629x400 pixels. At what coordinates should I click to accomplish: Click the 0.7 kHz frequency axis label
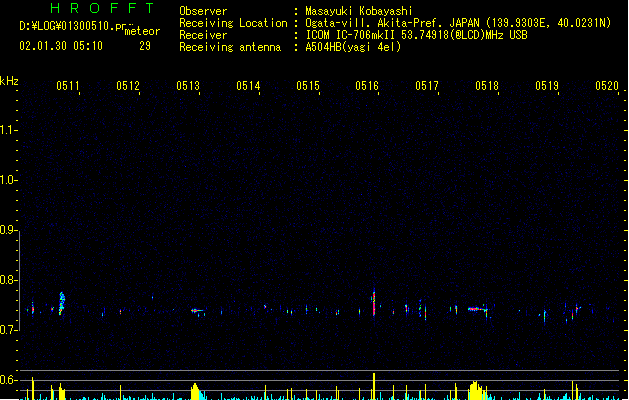8,330
